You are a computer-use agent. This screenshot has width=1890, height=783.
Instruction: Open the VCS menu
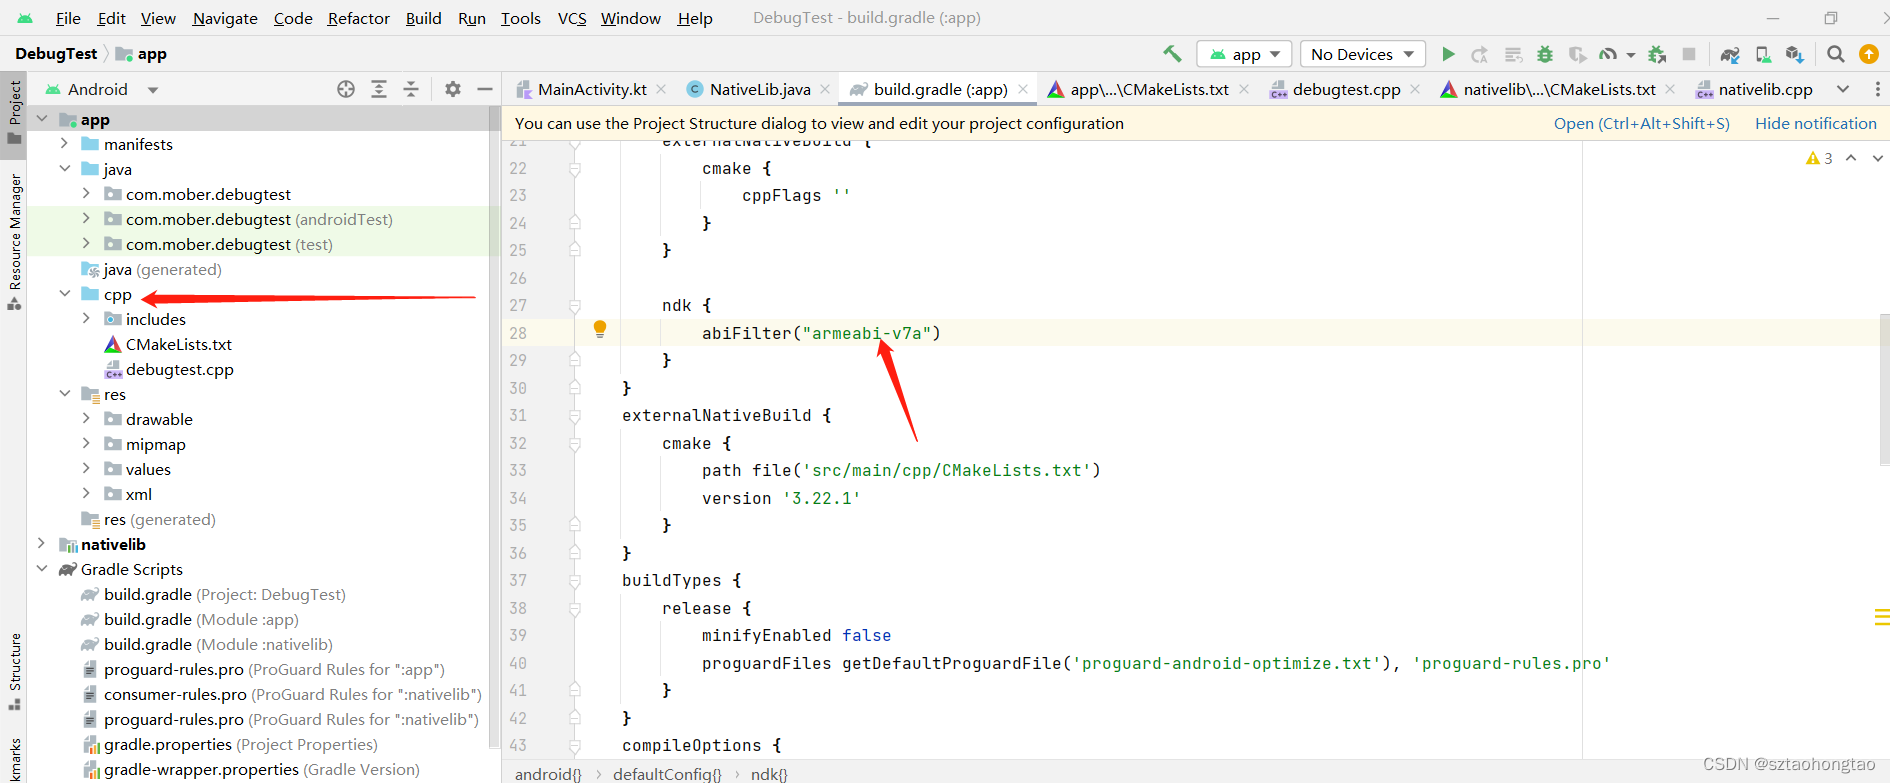coord(572,18)
